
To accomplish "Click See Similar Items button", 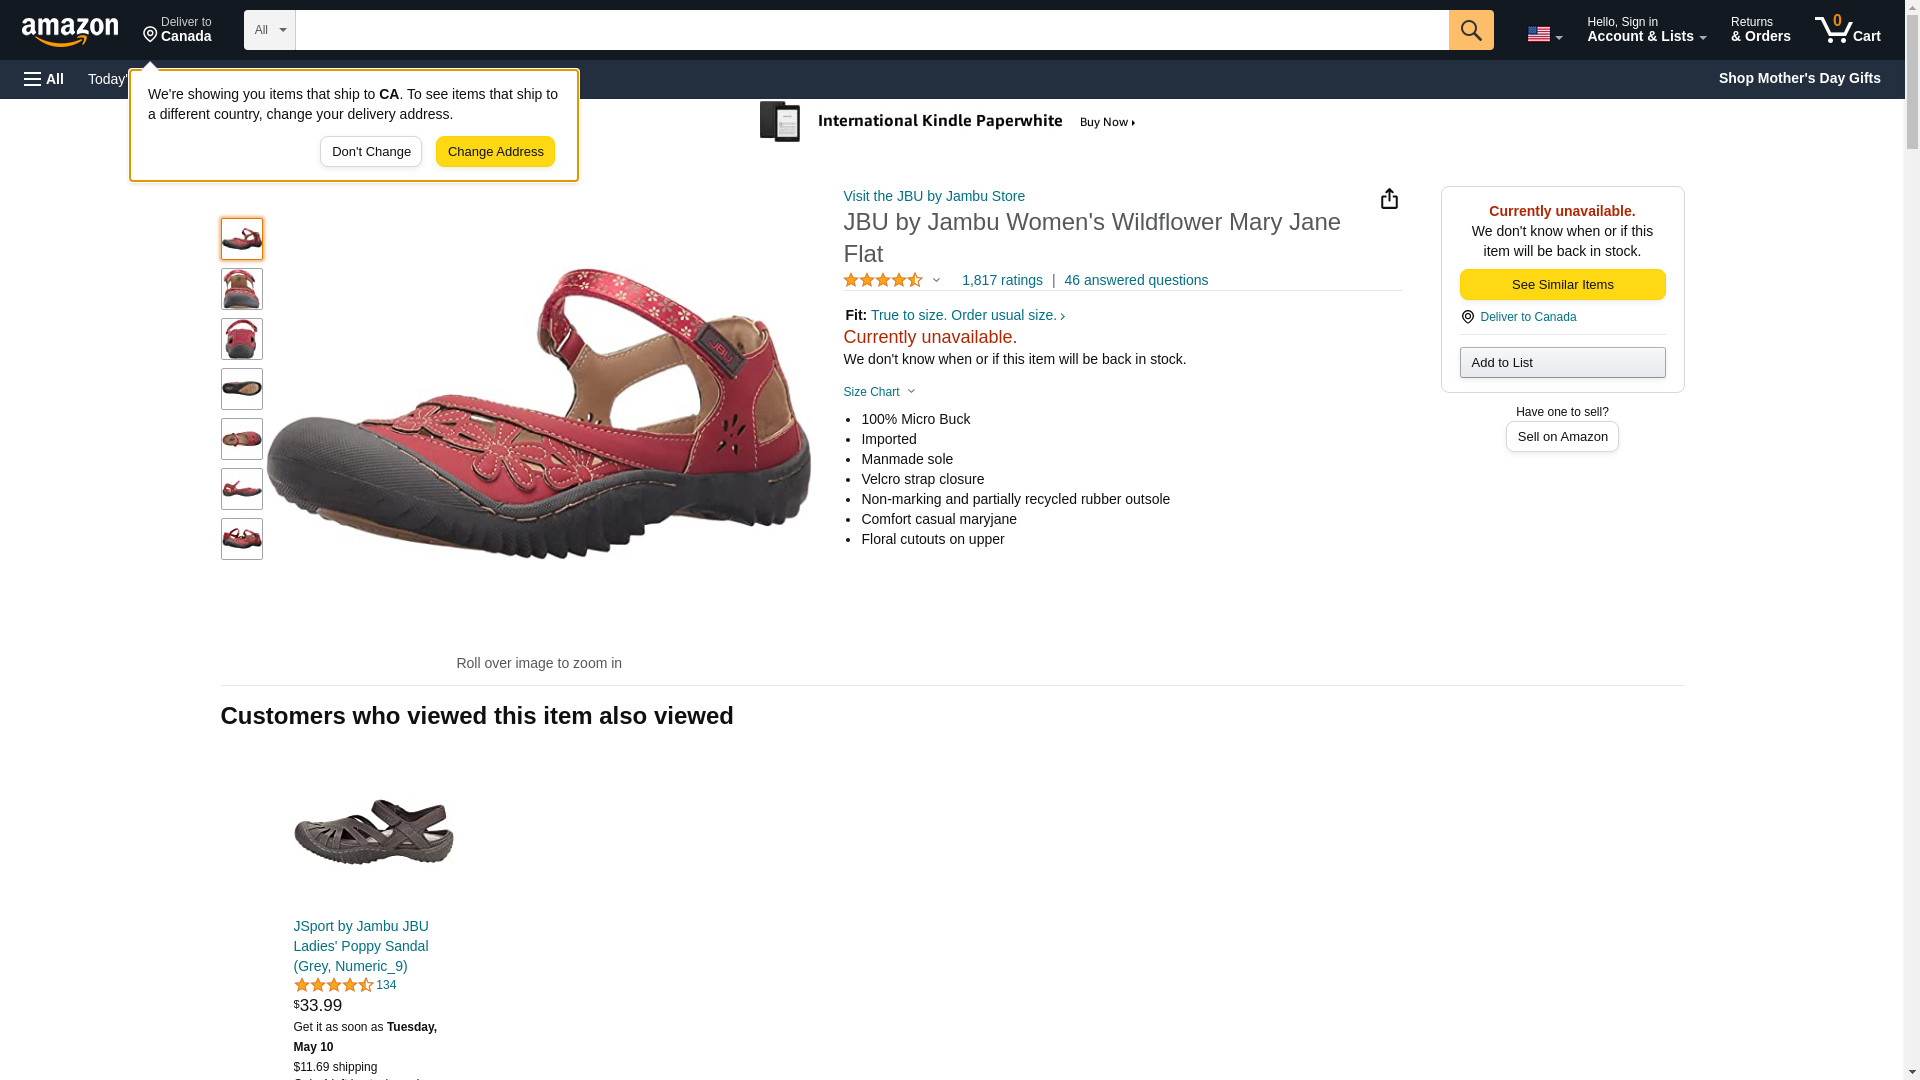I will pyautogui.click(x=1562, y=285).
